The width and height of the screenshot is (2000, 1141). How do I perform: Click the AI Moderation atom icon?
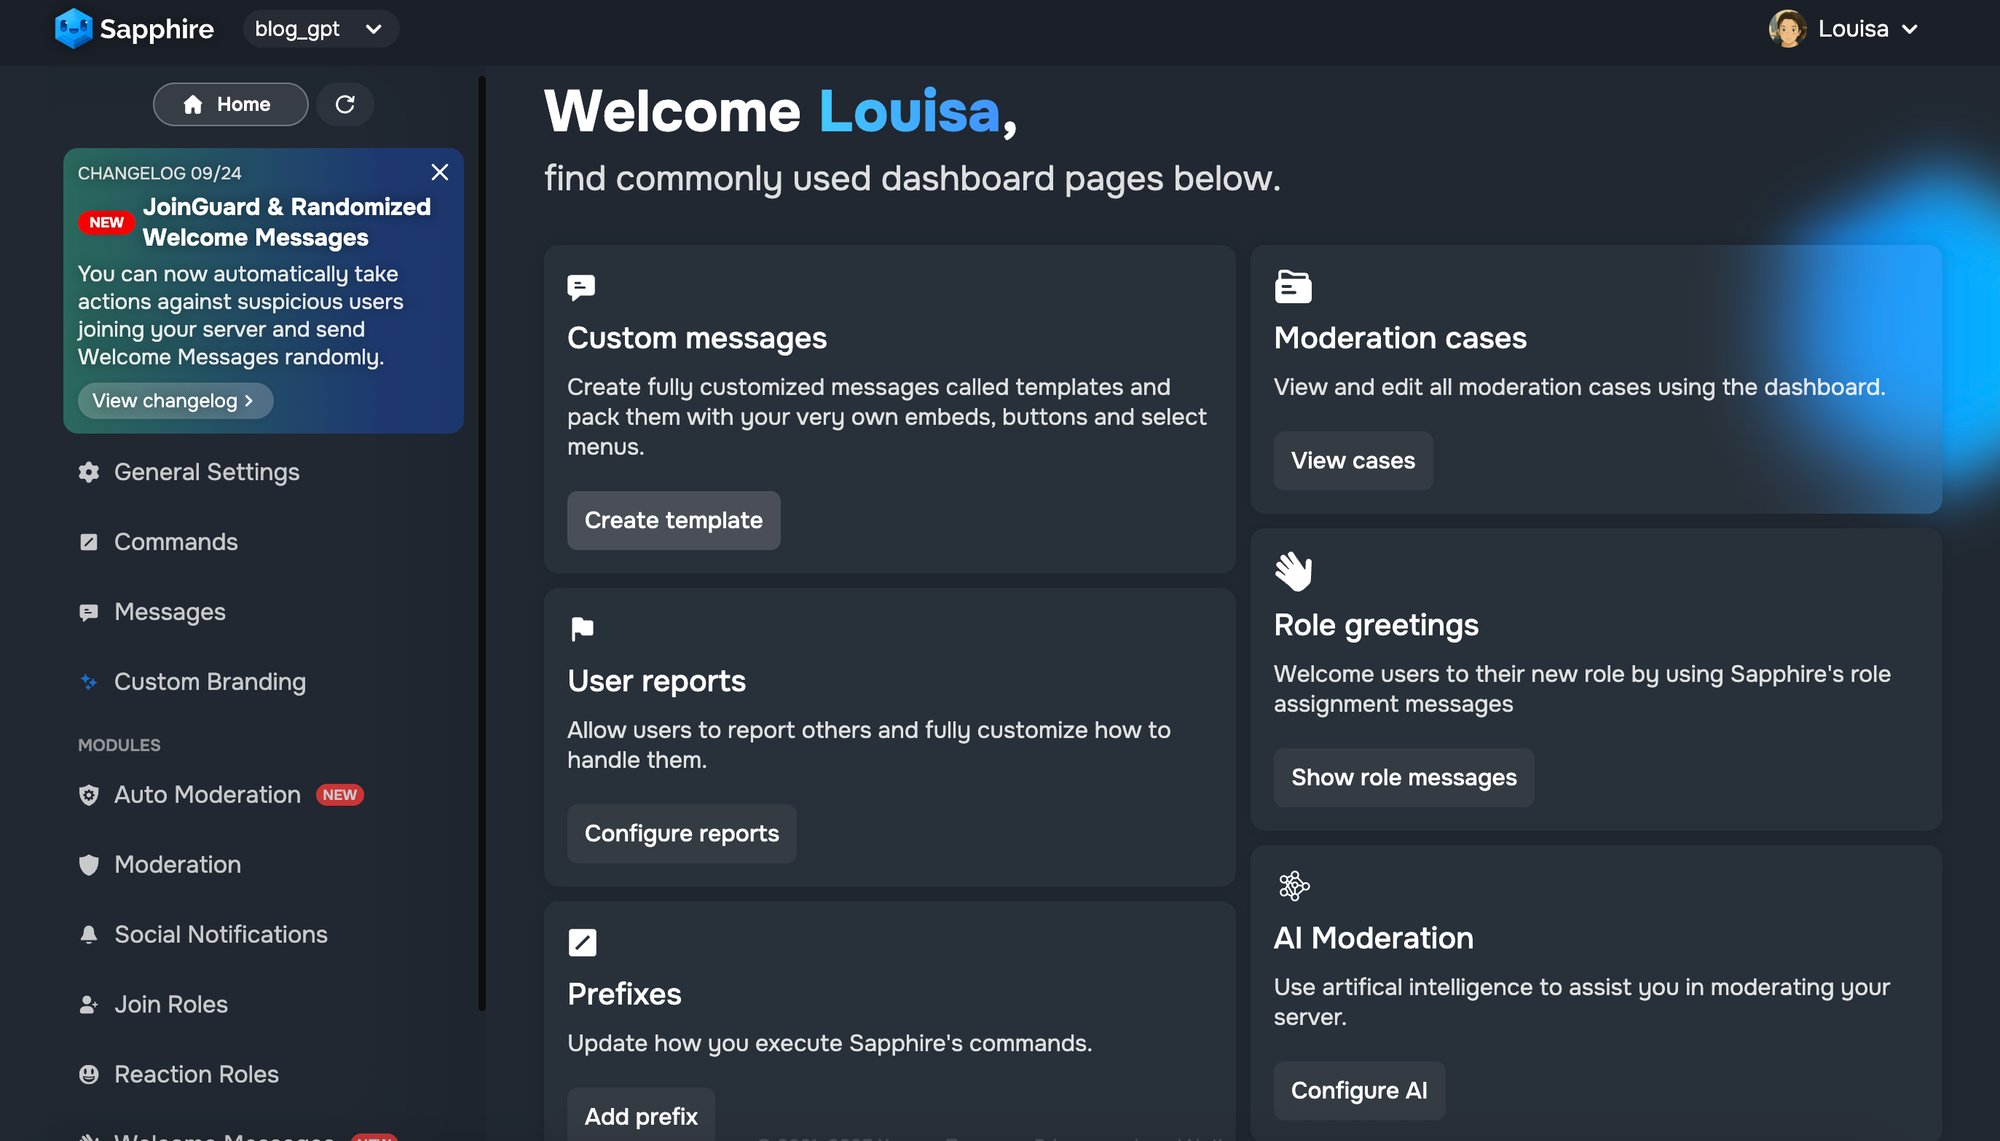(1294, 886)
